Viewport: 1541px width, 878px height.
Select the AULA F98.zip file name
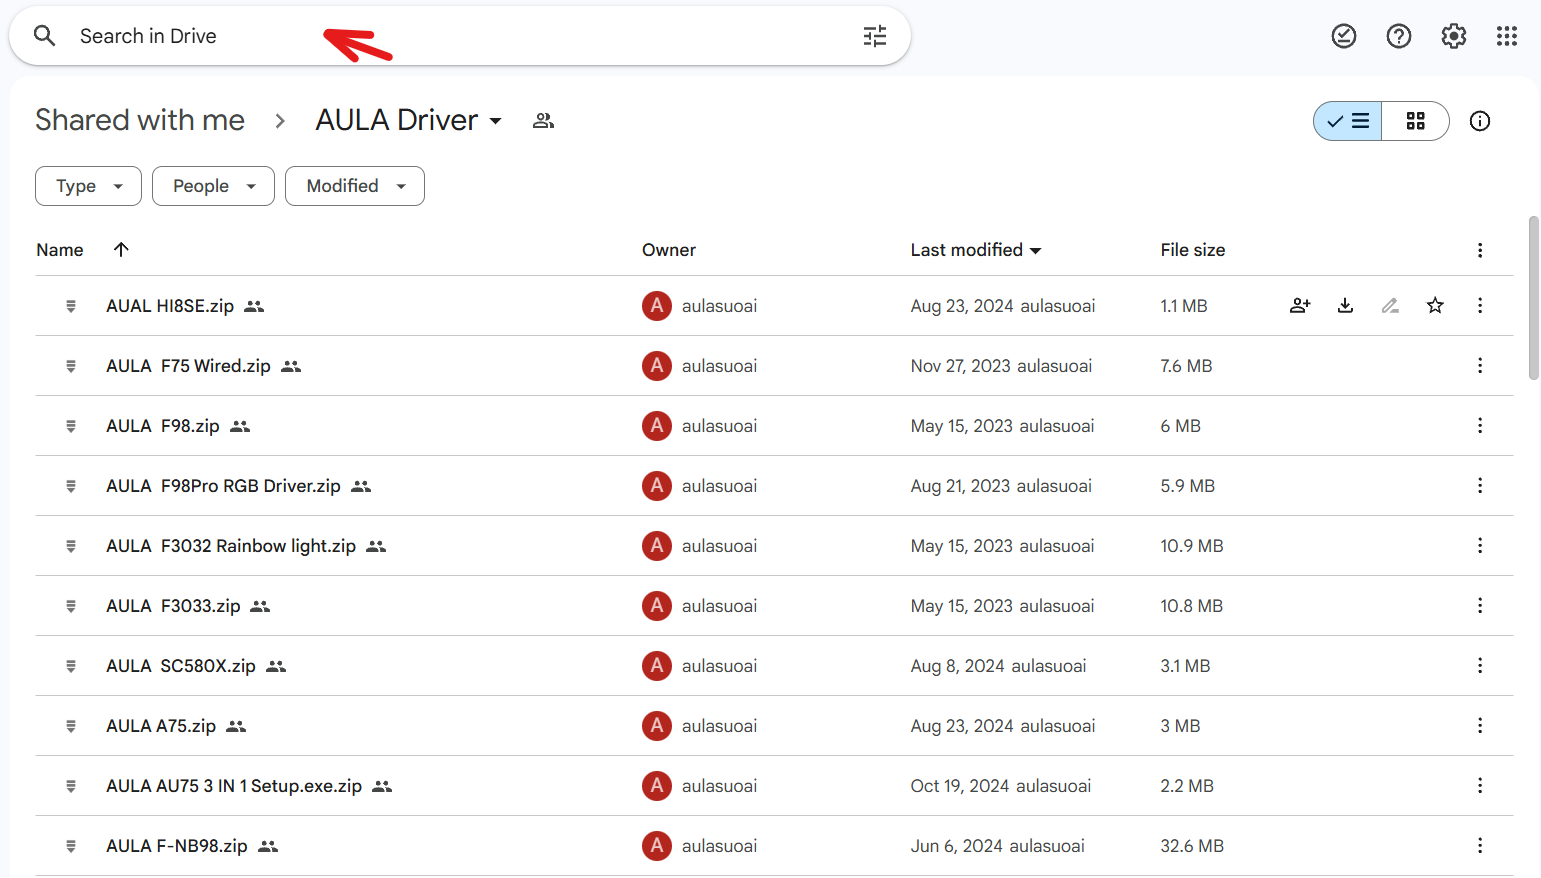click(163, 426)
